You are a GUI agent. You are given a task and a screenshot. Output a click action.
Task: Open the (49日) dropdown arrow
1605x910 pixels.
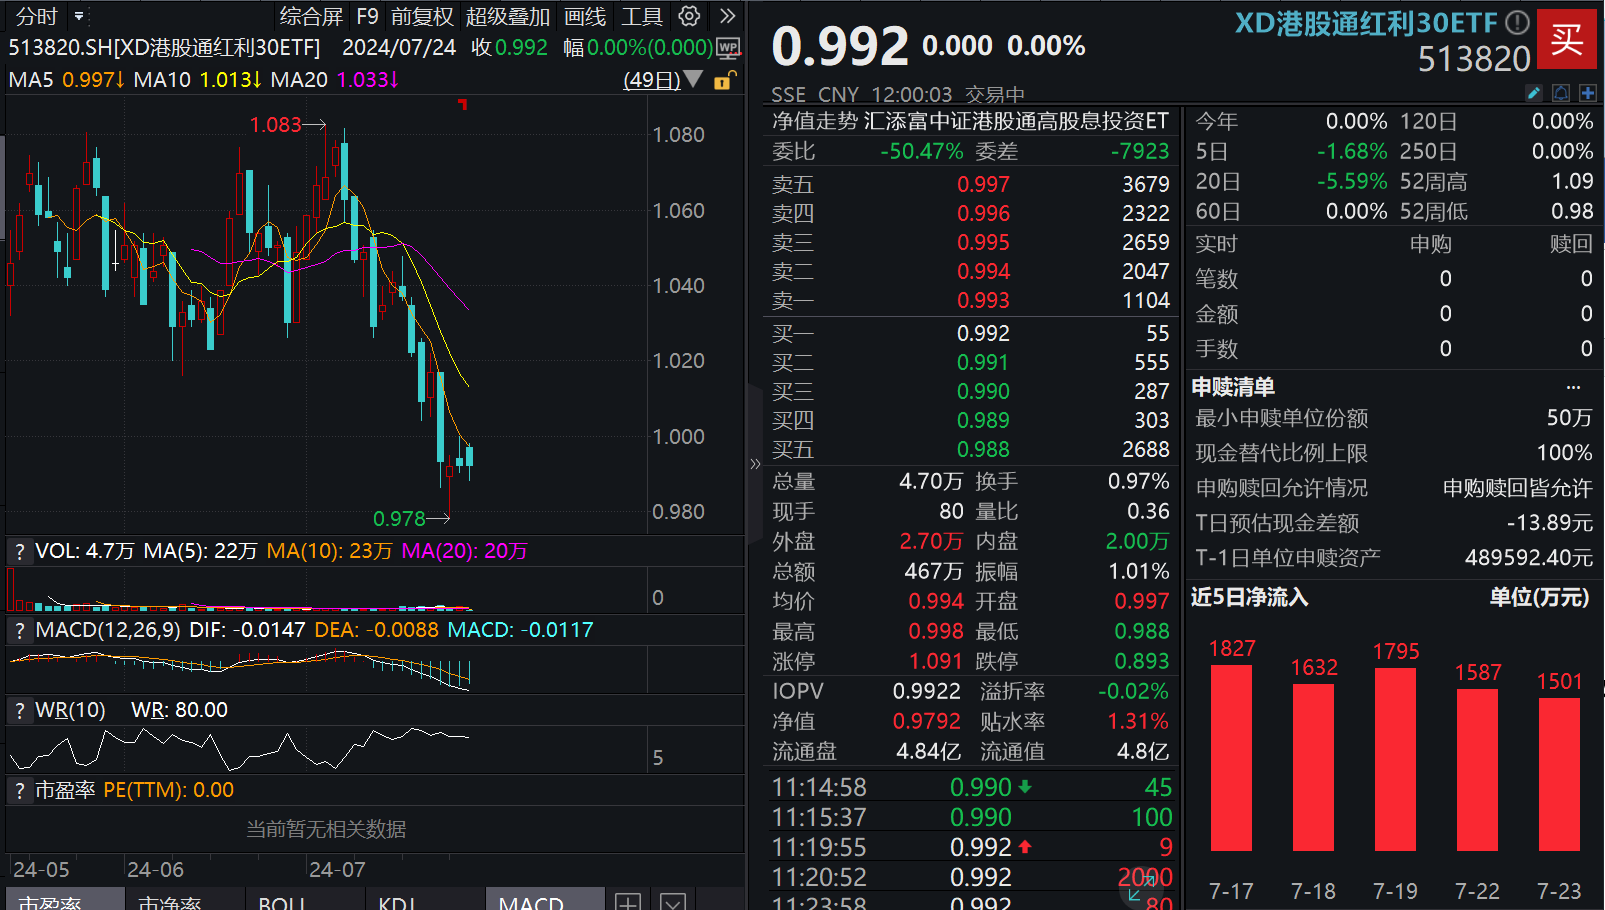coord(694,80)
